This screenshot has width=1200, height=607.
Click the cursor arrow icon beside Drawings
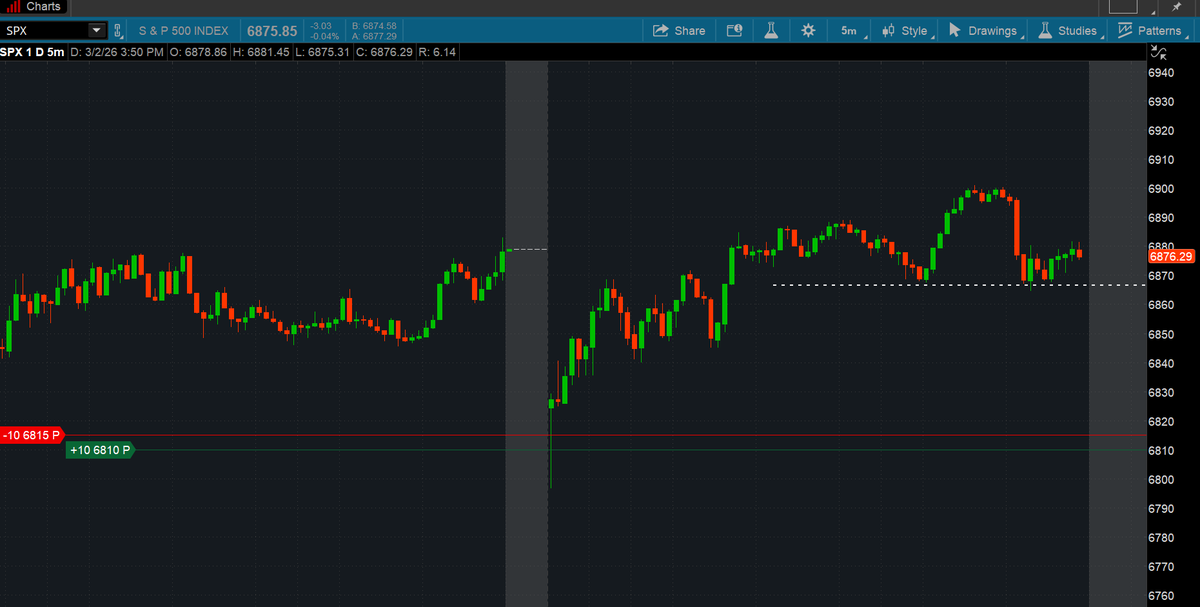click(x=955, y=31)
